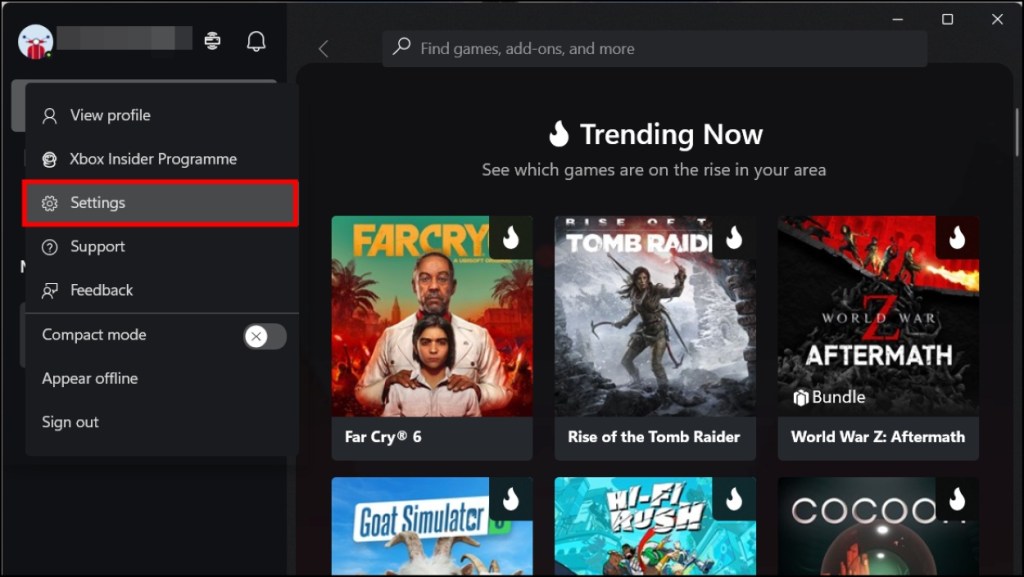Open Rise of the Tomb Raider cover
The height and width of the screenshot is (577, 1024).
655,317
